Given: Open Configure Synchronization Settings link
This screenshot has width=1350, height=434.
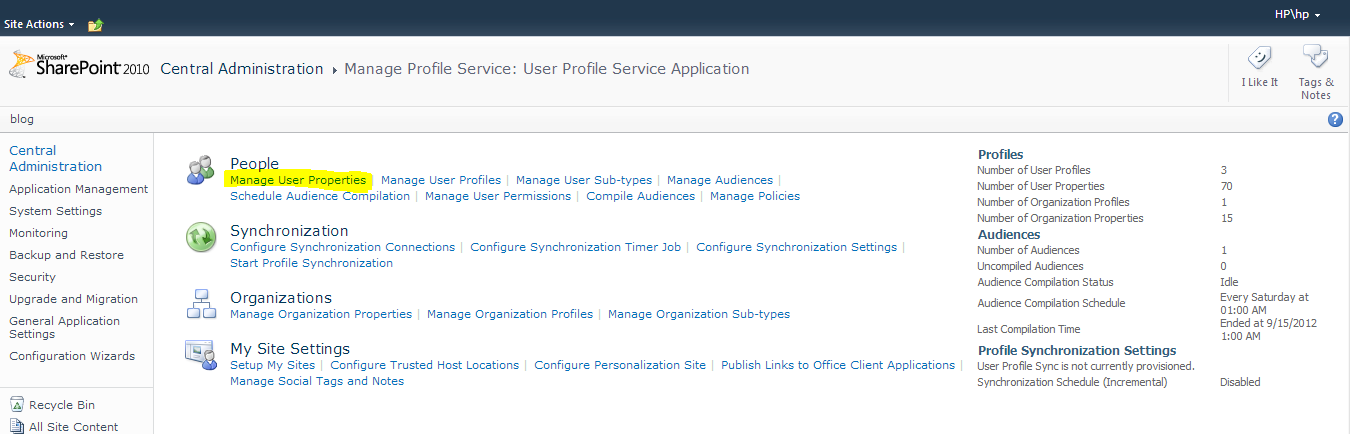Looking at the screenshot, I should (x=797, y=247).
